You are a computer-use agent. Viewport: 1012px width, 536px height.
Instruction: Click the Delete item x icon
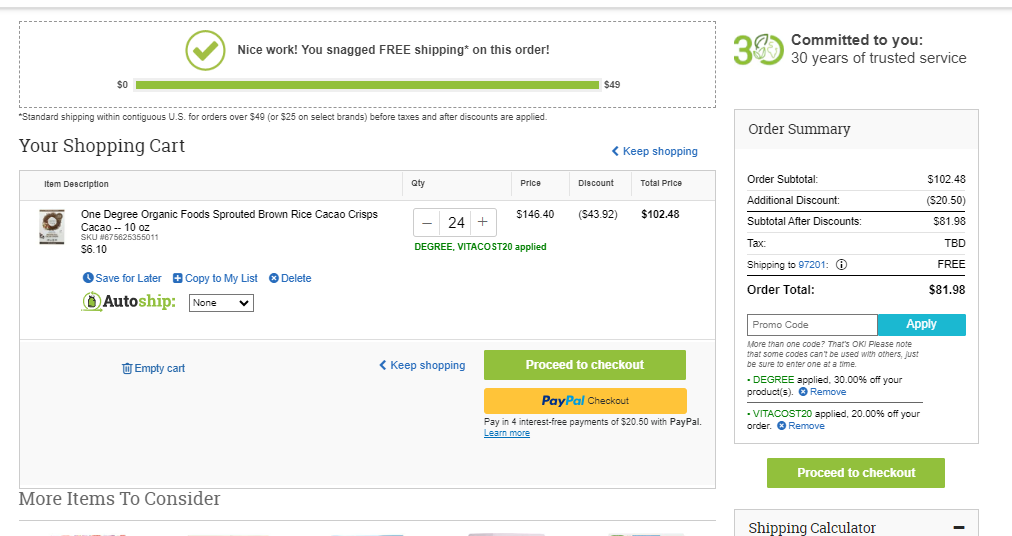274,278
